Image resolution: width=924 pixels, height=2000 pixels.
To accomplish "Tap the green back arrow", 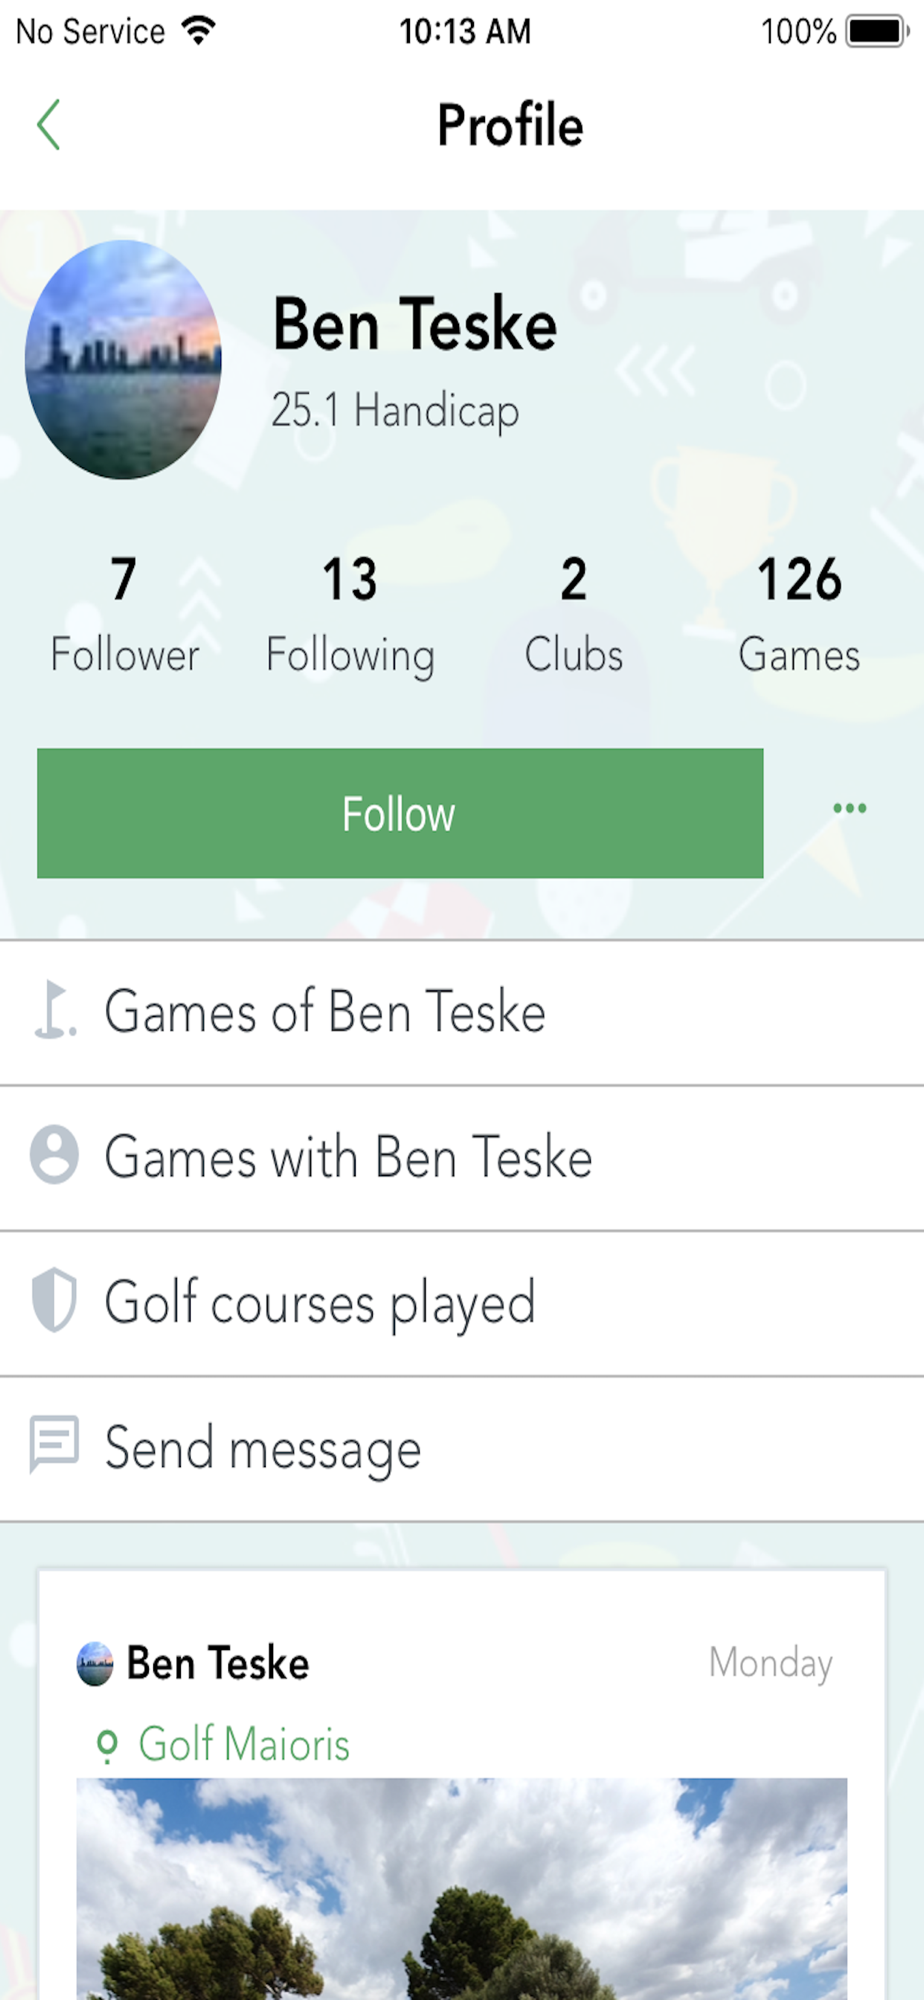I will [48, 125].
